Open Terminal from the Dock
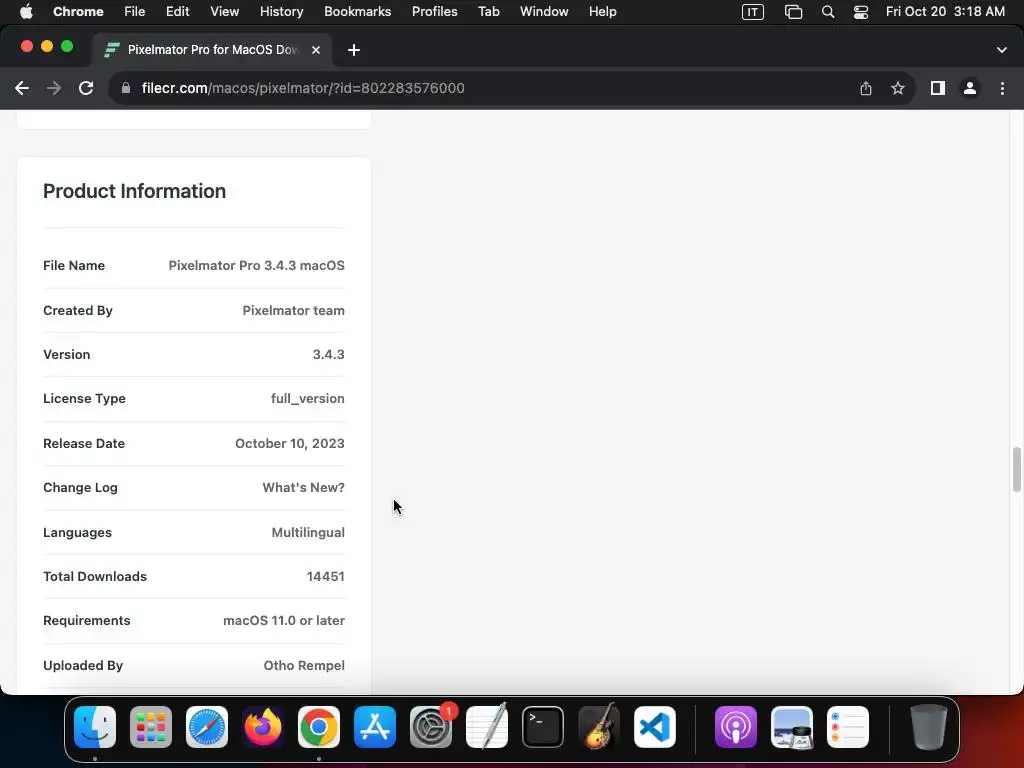This screenshot has width=1024, height=768. tap(543, 727)
